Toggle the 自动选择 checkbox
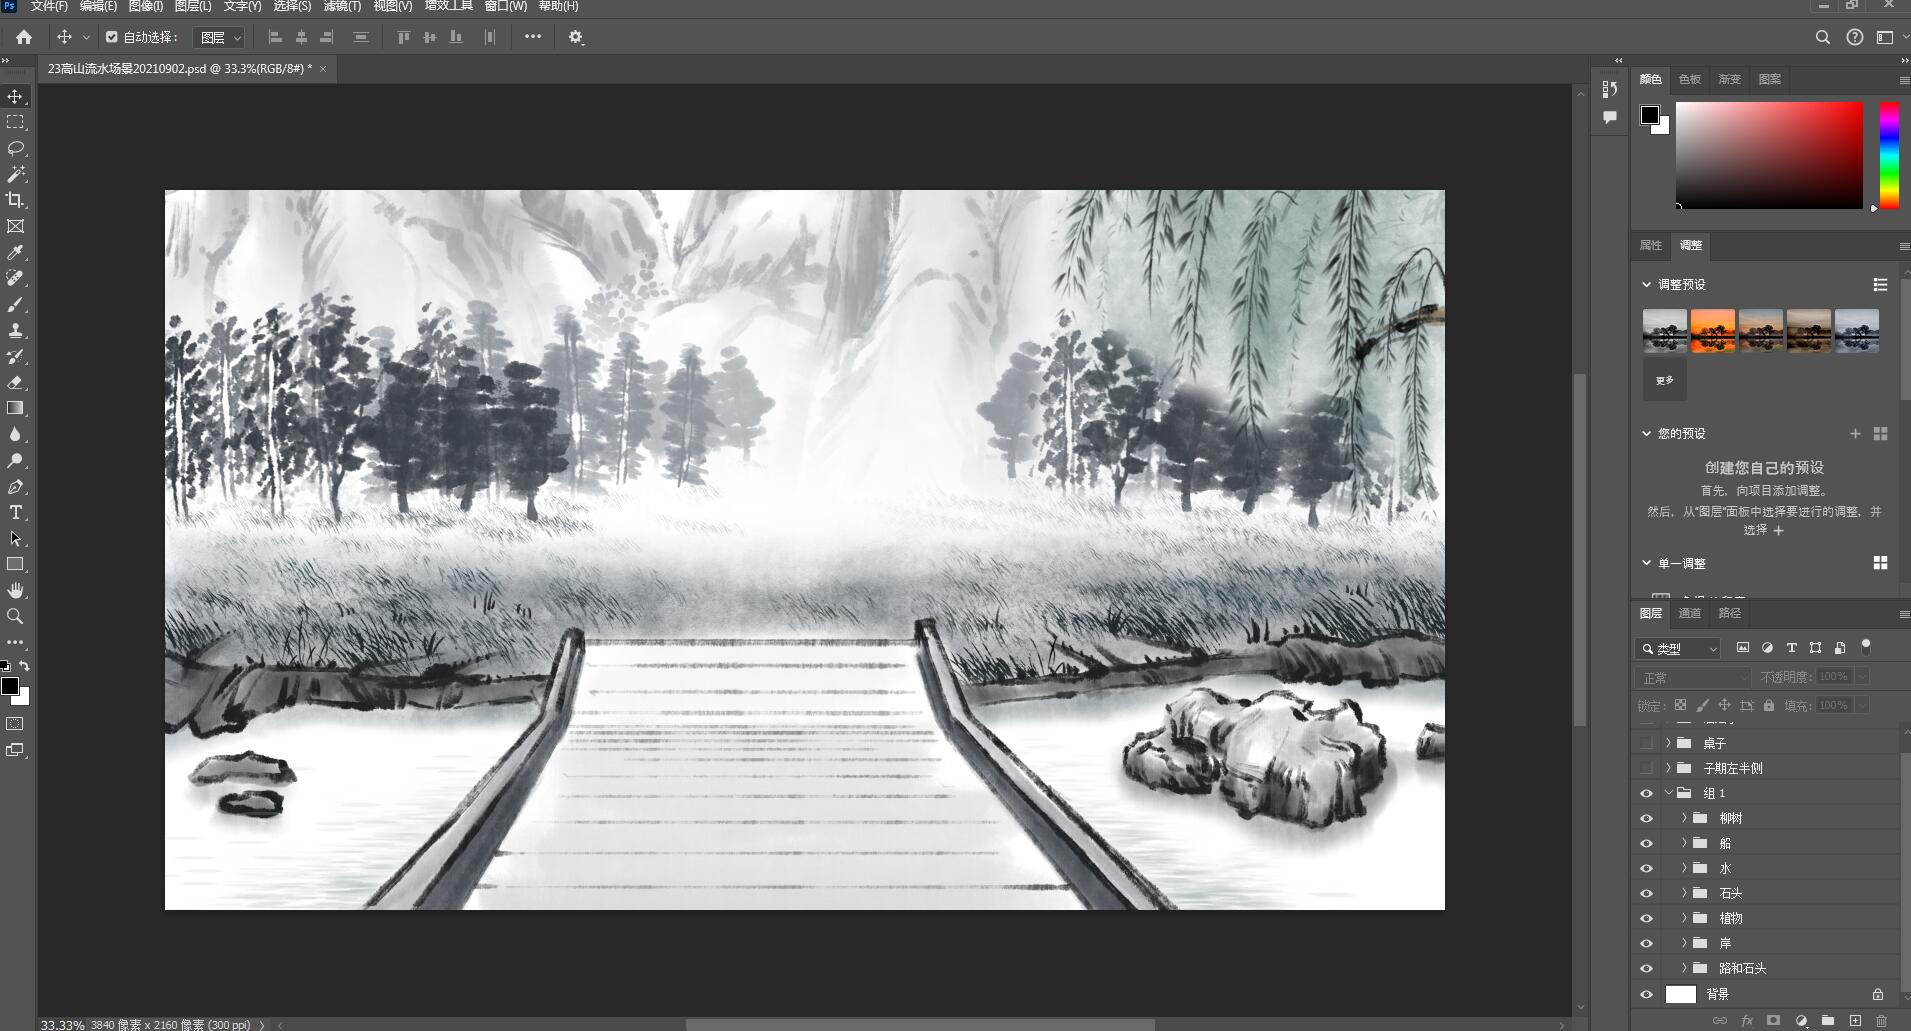Image resolution: width=1911 pixels, height=1031 pixels. (111, 37)
